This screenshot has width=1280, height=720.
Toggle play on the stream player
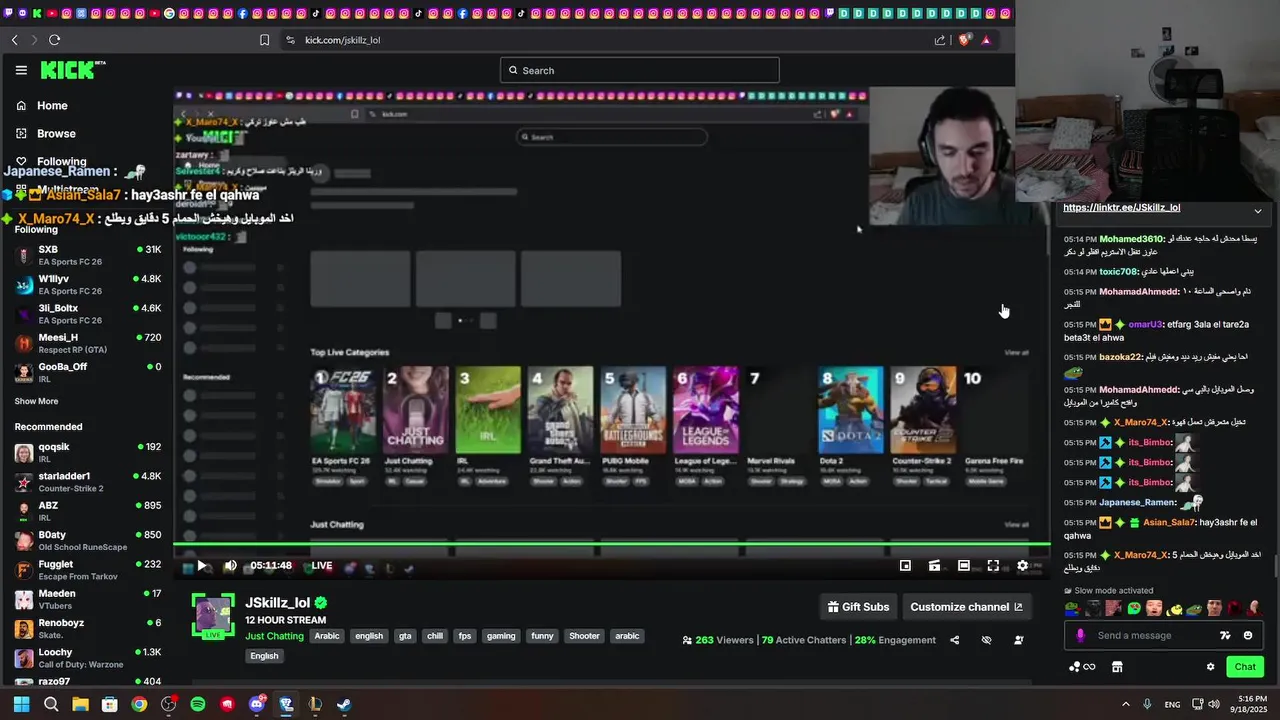pyautogui.click(x=201, y=565)
